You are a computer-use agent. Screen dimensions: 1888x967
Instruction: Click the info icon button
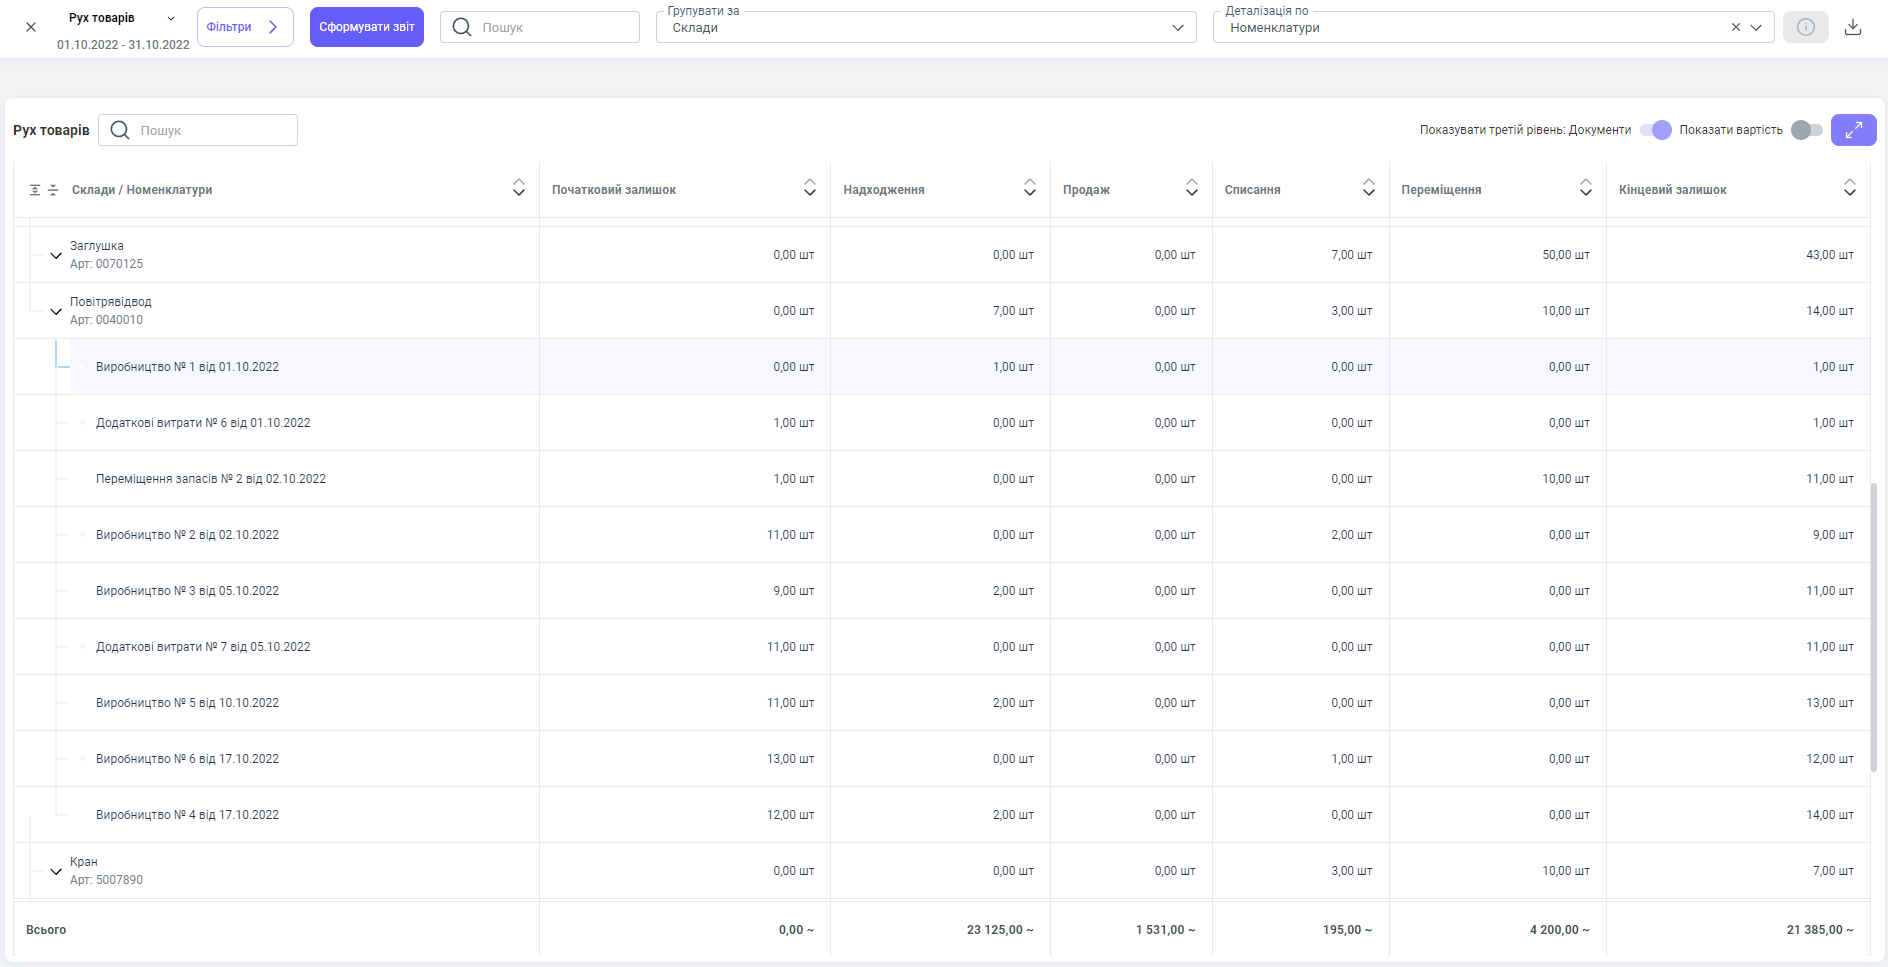1805,27
